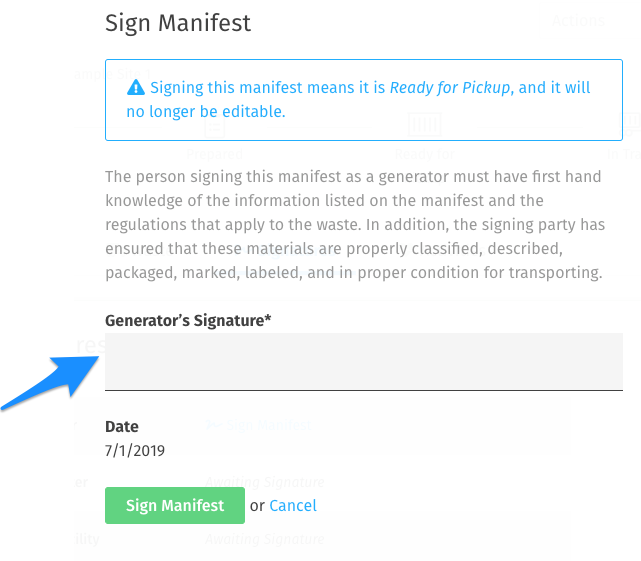This screenshot has width=641, height=561.
Task: Click the faded Sign Manifest link behind dialog
Action: coord(269,425)
